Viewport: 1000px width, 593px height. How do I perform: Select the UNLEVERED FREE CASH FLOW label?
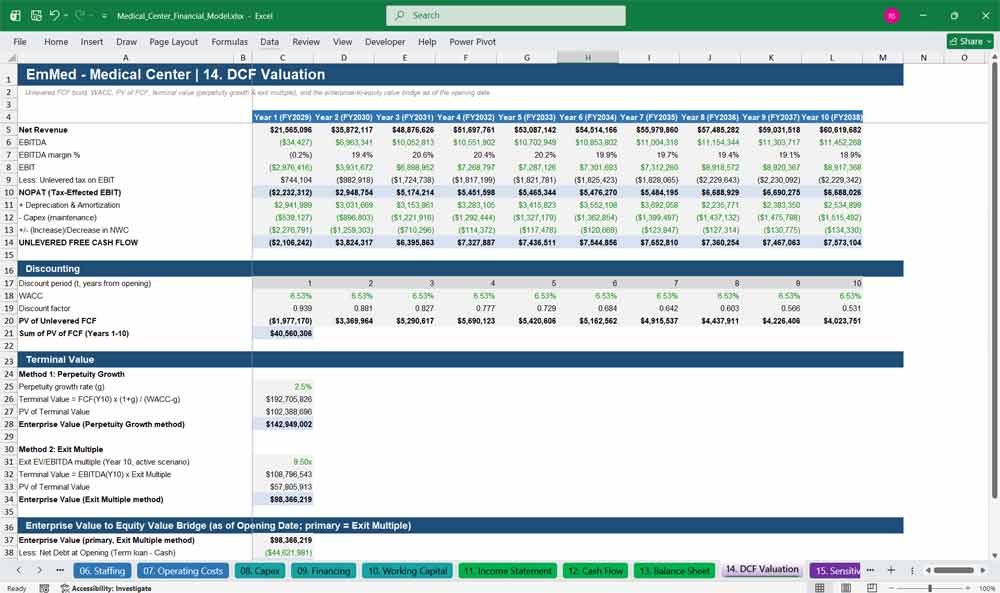[x=78, y=242]
